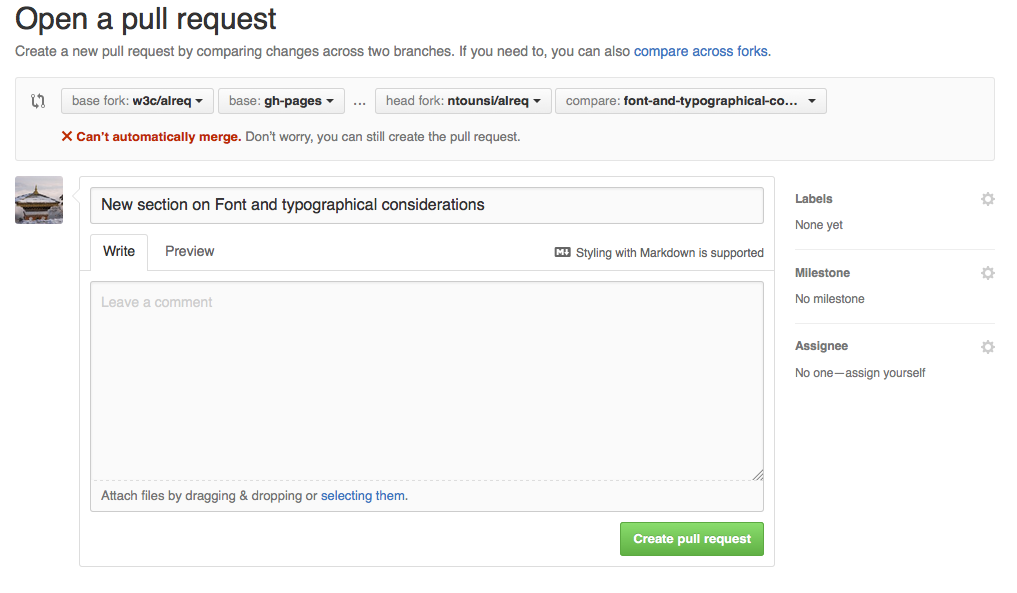The height and width of the screenshot is (593, 1017).
Task: Click the branch compare arrows icon
Action: [38, 101]
